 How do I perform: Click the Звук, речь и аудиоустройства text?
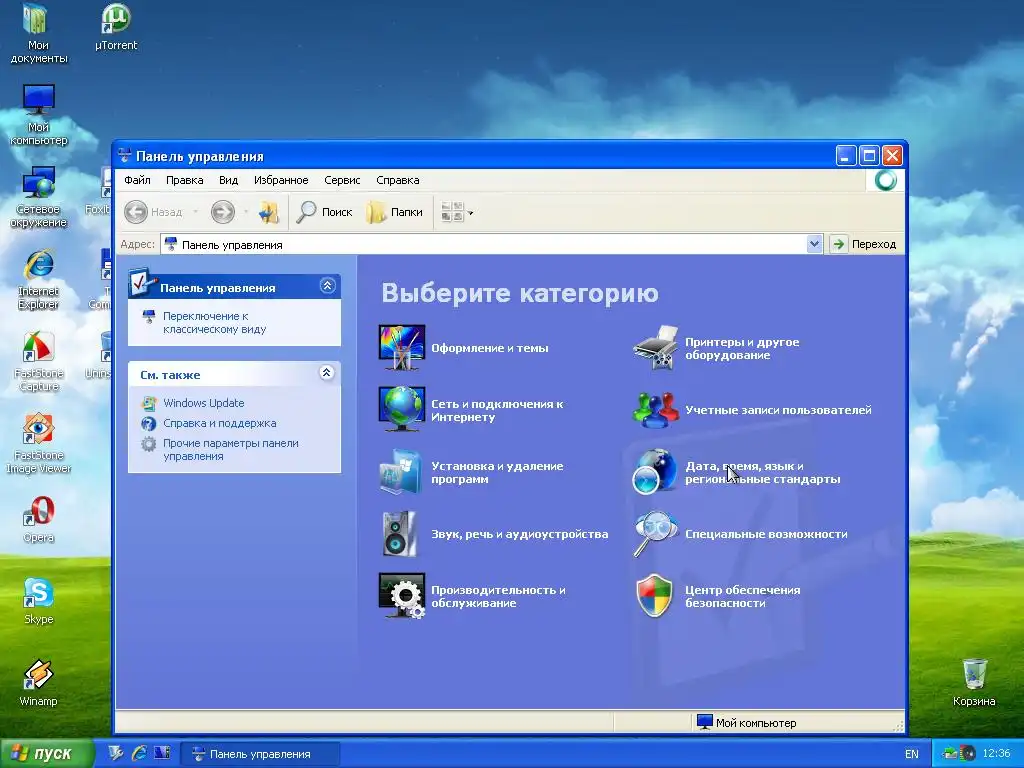tap(520, 534)
